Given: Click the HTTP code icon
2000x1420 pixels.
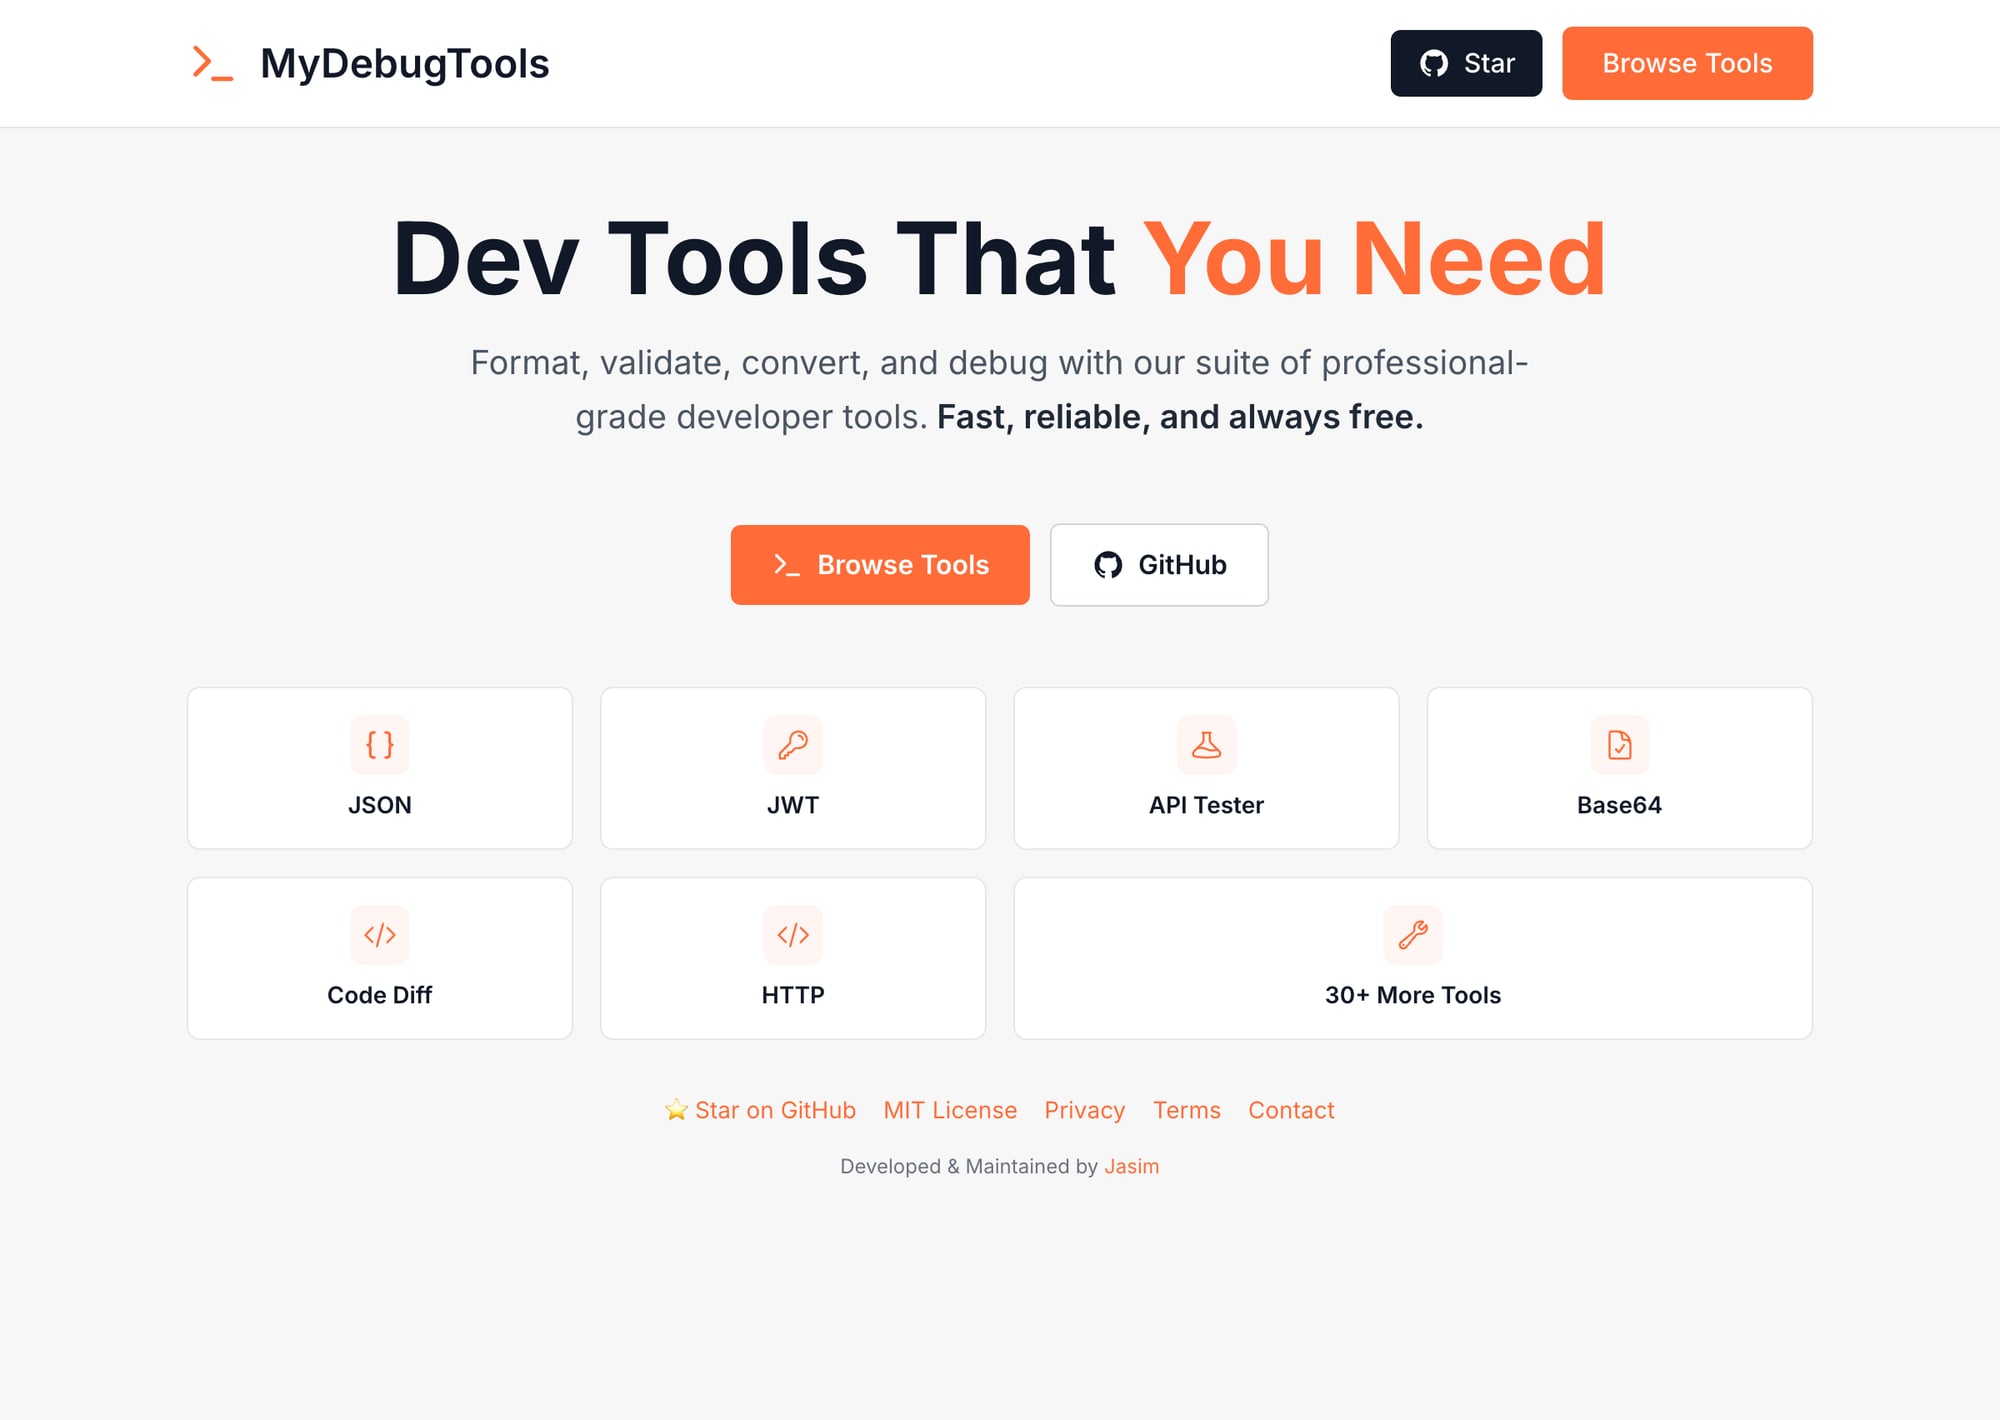Looking at the screenshot, I should pyautogui.click(x=793, y=935).
